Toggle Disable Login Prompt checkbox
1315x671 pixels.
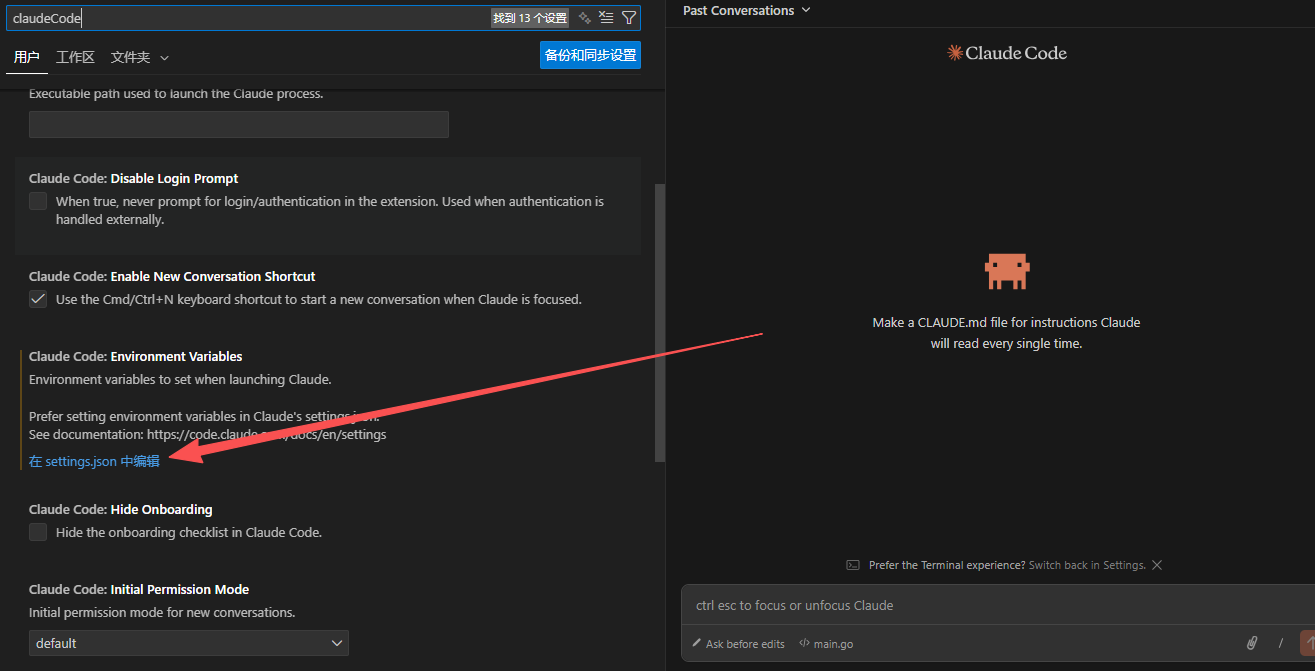tap(38, 201)
